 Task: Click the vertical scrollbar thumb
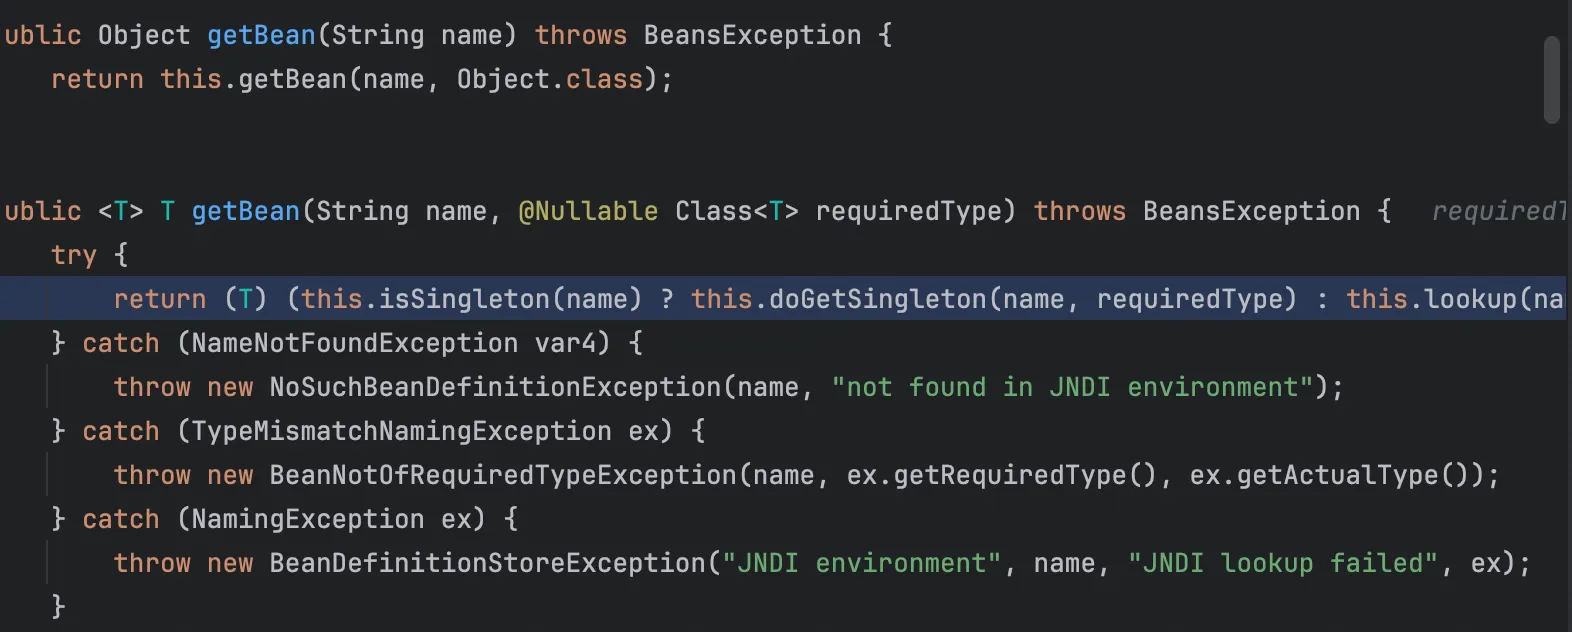[x=1551, y=80]
